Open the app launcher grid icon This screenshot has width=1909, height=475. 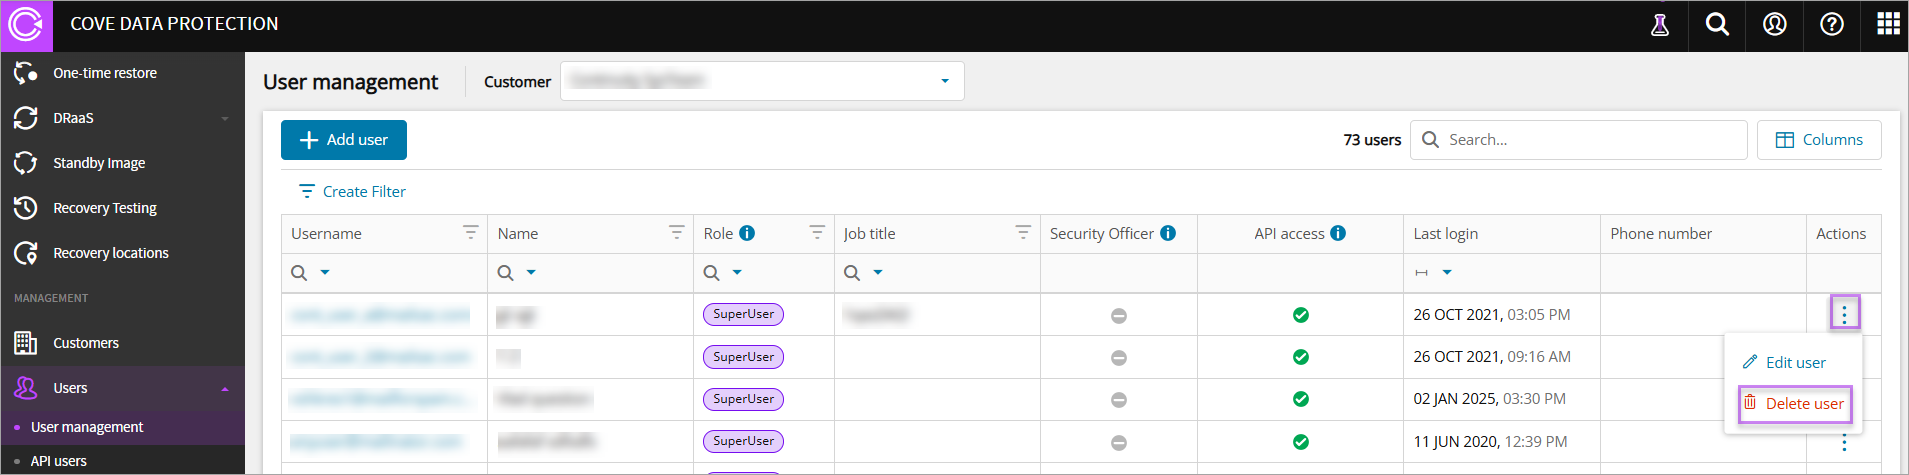pyautogui.click(x=1888, y=25)
